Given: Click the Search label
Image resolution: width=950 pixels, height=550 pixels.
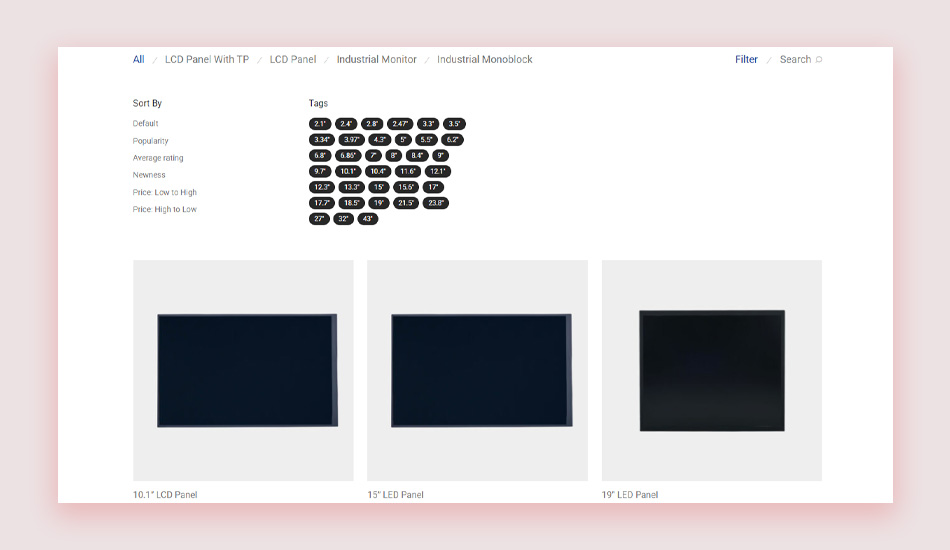Looking at the screenshot, I should [x=795, y=59].
